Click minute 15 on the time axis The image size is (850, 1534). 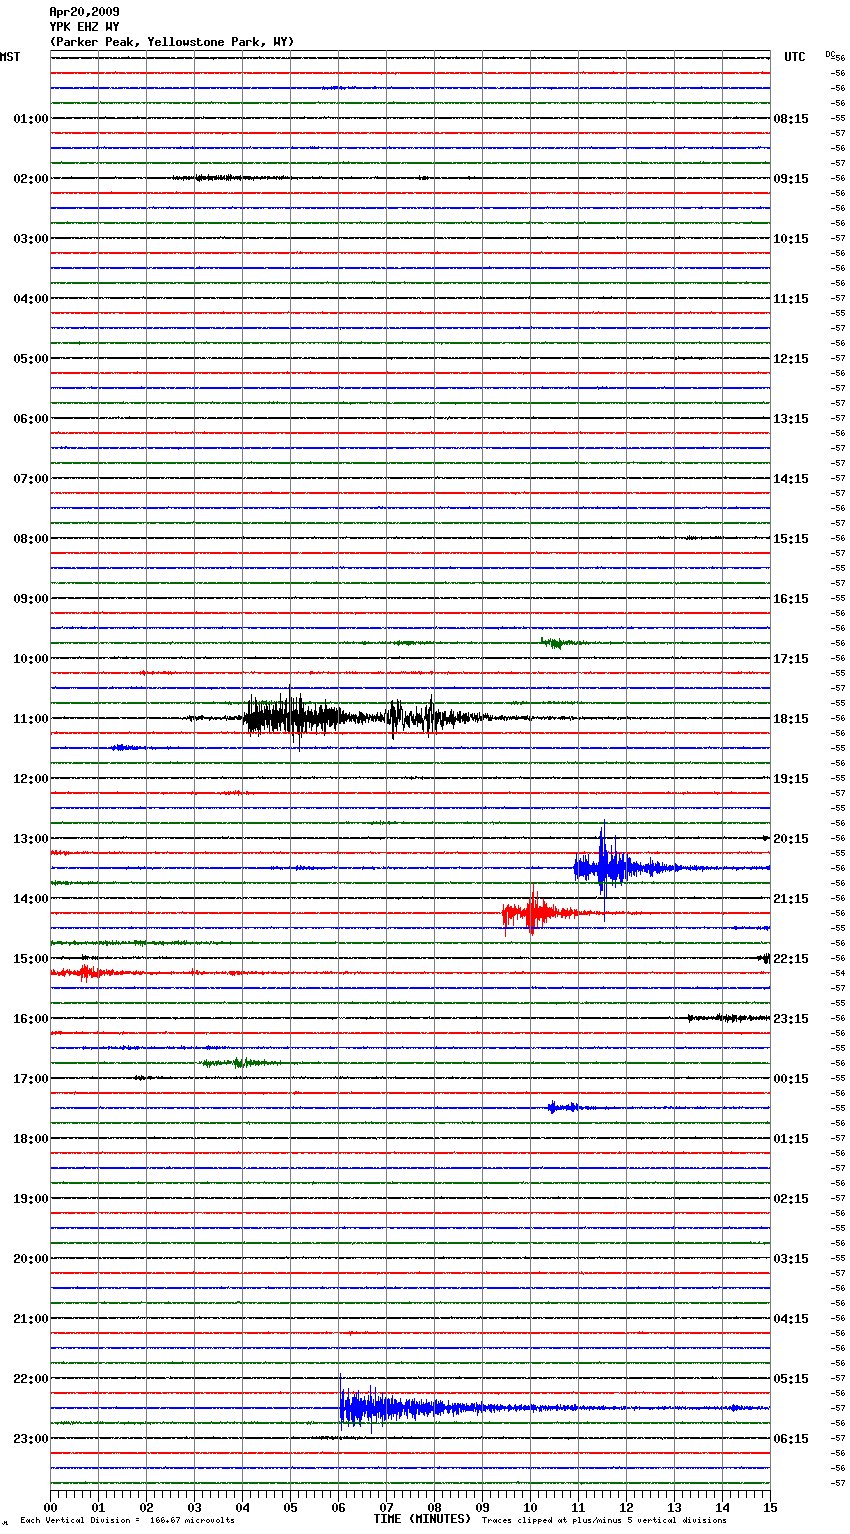pyautogui.click(x=770, y=1507)
